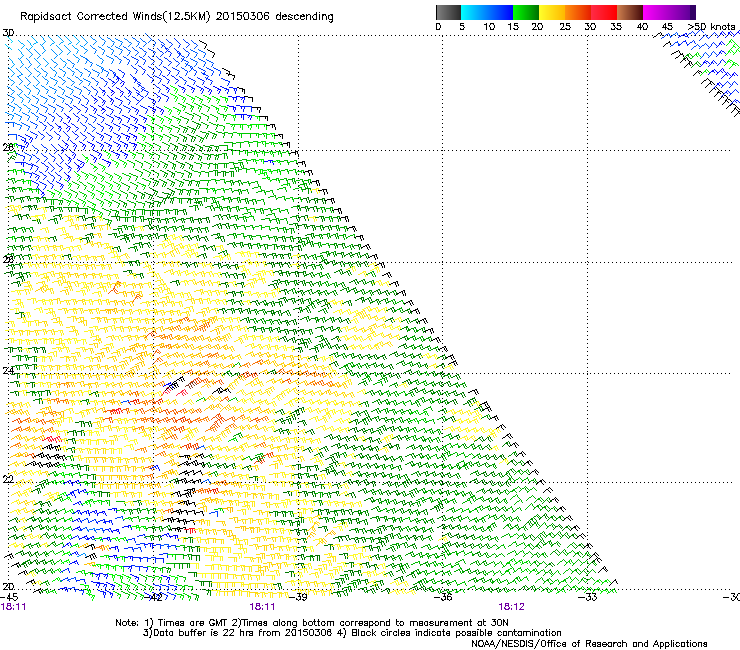Select the blue 10-15 knots legend swatch

tap(500, 12)
